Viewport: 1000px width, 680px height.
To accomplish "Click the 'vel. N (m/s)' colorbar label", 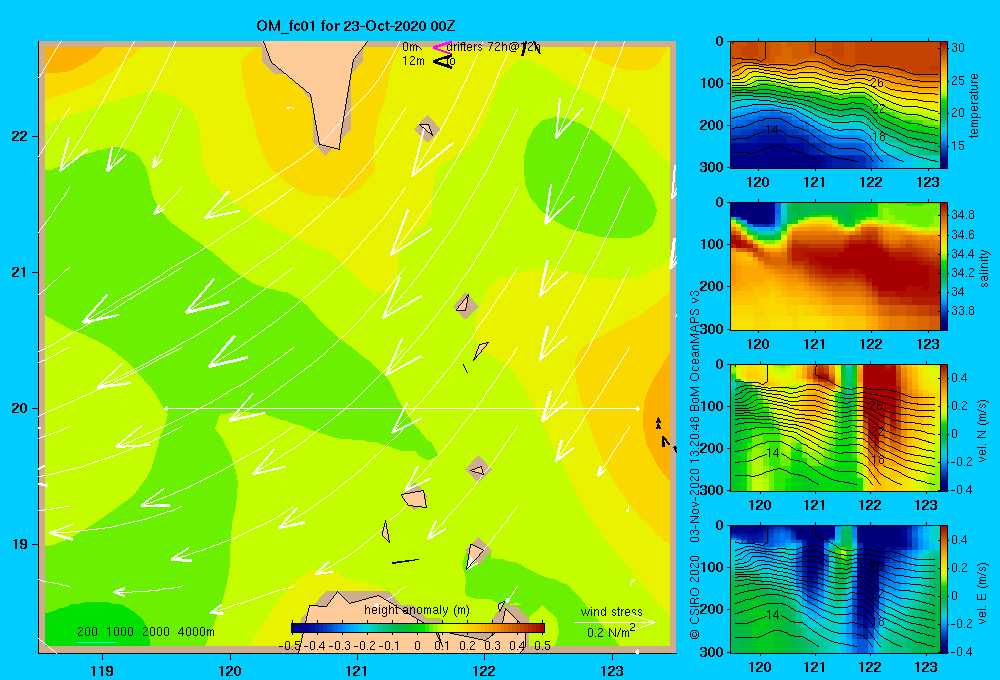I will 983,431.
